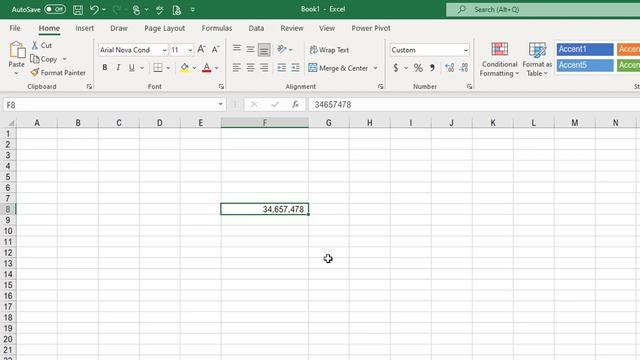Image resolution: width=640 pixels, height=360 pixels.
Task: Click the formula bar showing 34657478
Action: (x=473, y=104)
